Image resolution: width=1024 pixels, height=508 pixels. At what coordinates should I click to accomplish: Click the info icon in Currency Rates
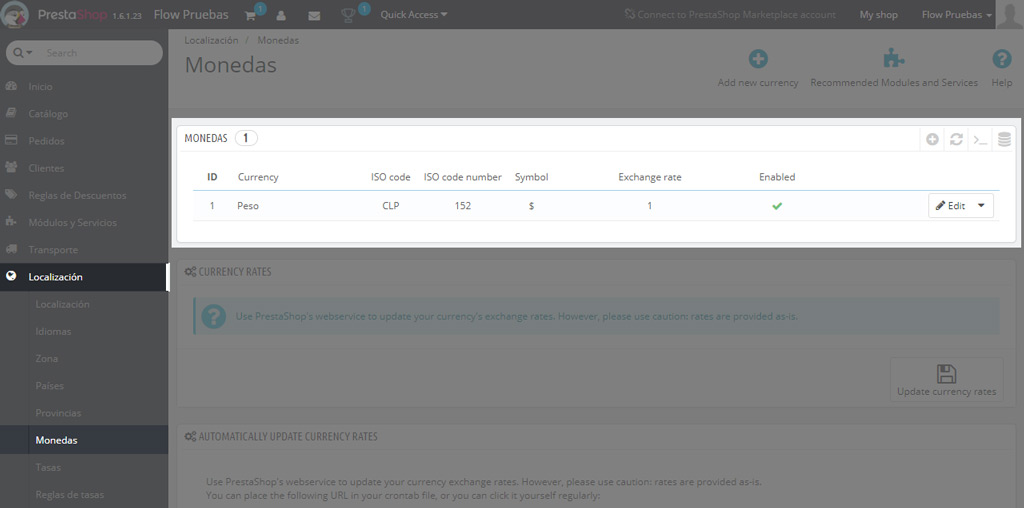point(214,317)
